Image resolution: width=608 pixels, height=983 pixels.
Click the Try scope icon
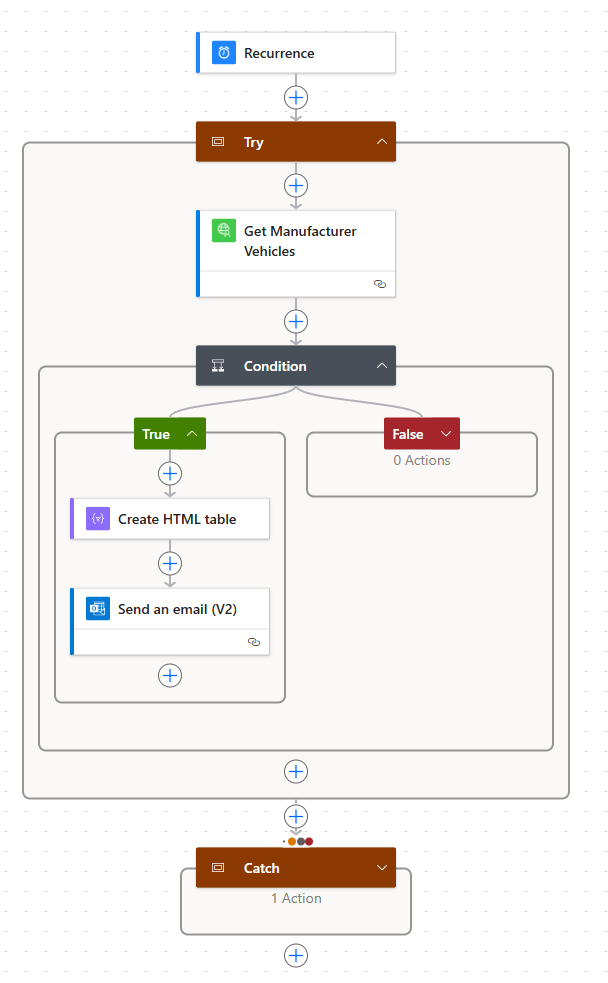click(x=218, y=142)
